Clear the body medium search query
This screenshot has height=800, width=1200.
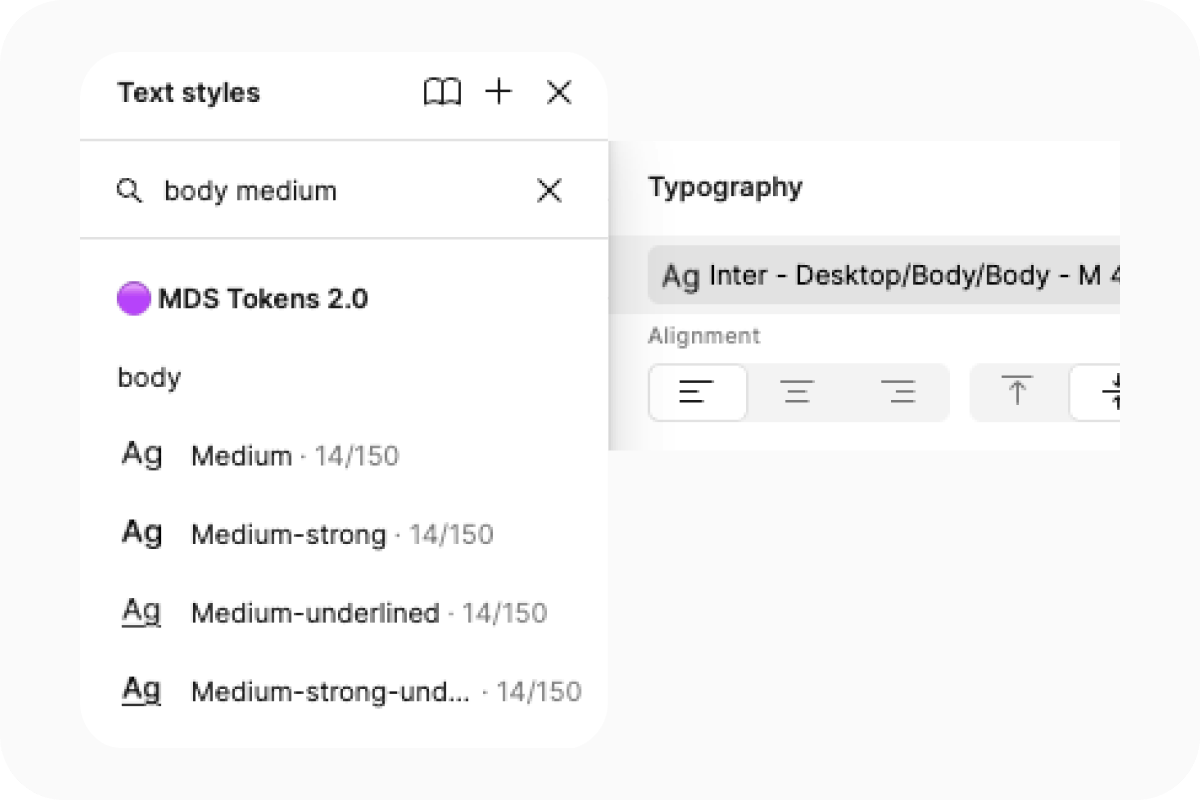point(549,190)
